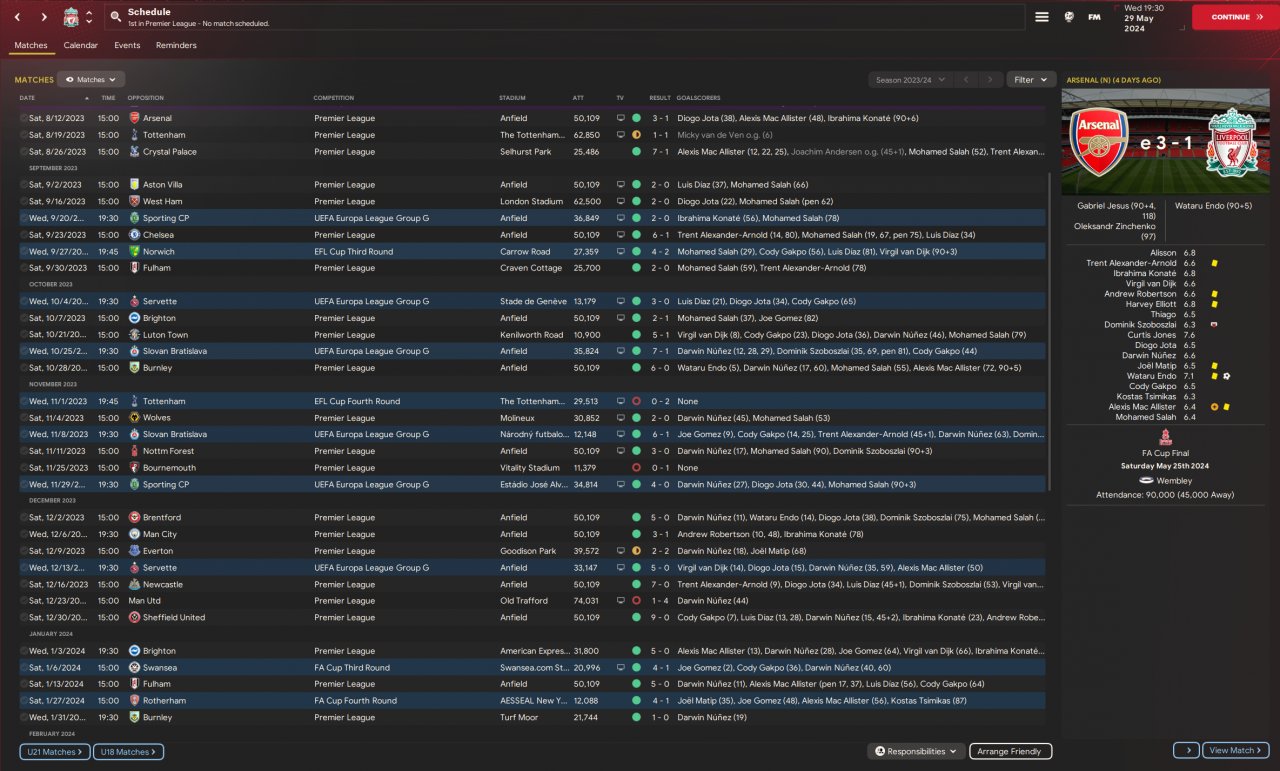This screenshot has width=1280, height=771.
Task: Toggle the selection circle for the Man City 12/6 match
Action: tap(24, 534)
